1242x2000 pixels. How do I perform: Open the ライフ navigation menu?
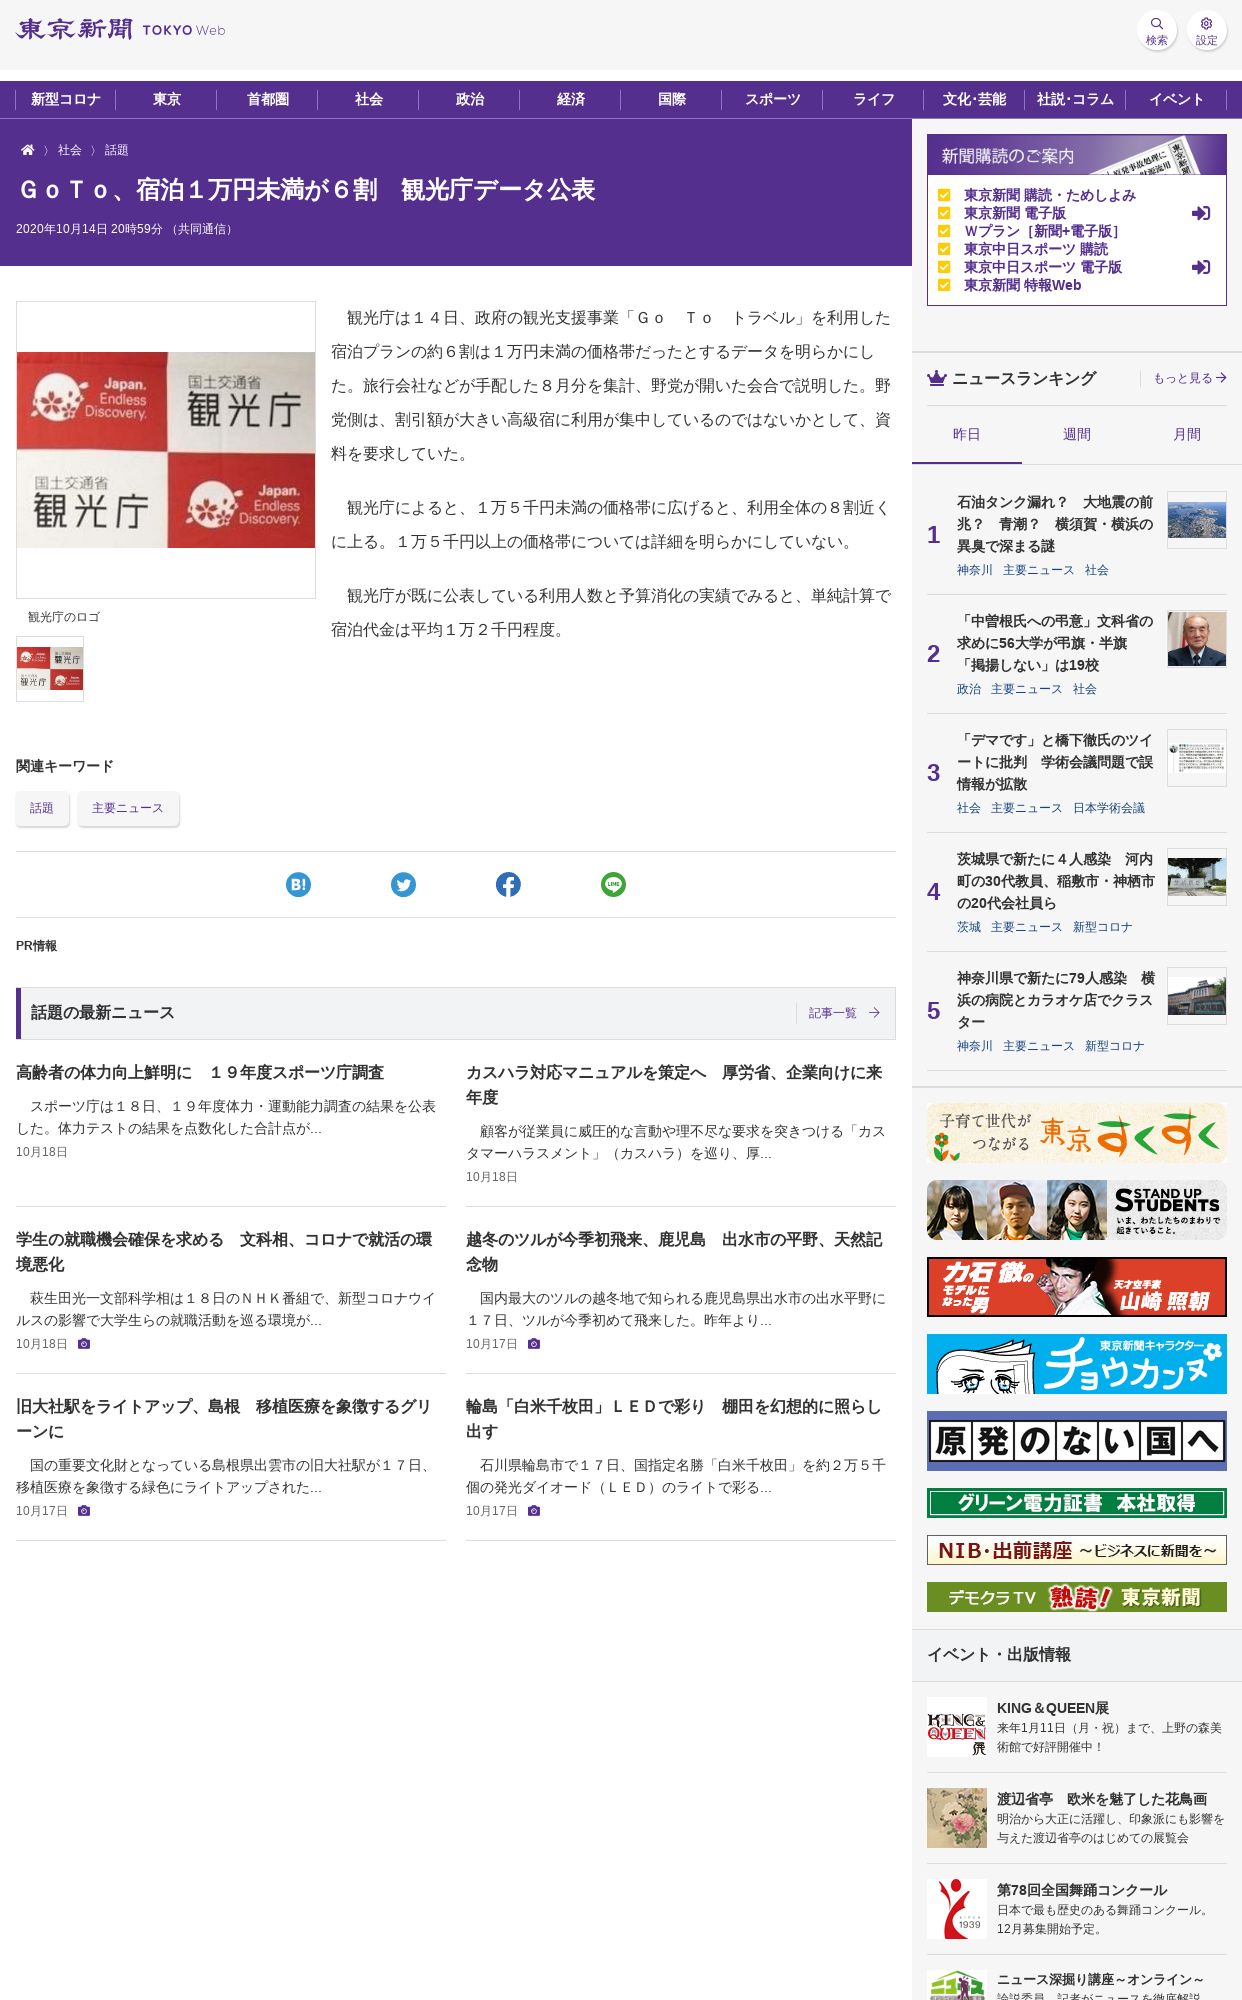874,99
